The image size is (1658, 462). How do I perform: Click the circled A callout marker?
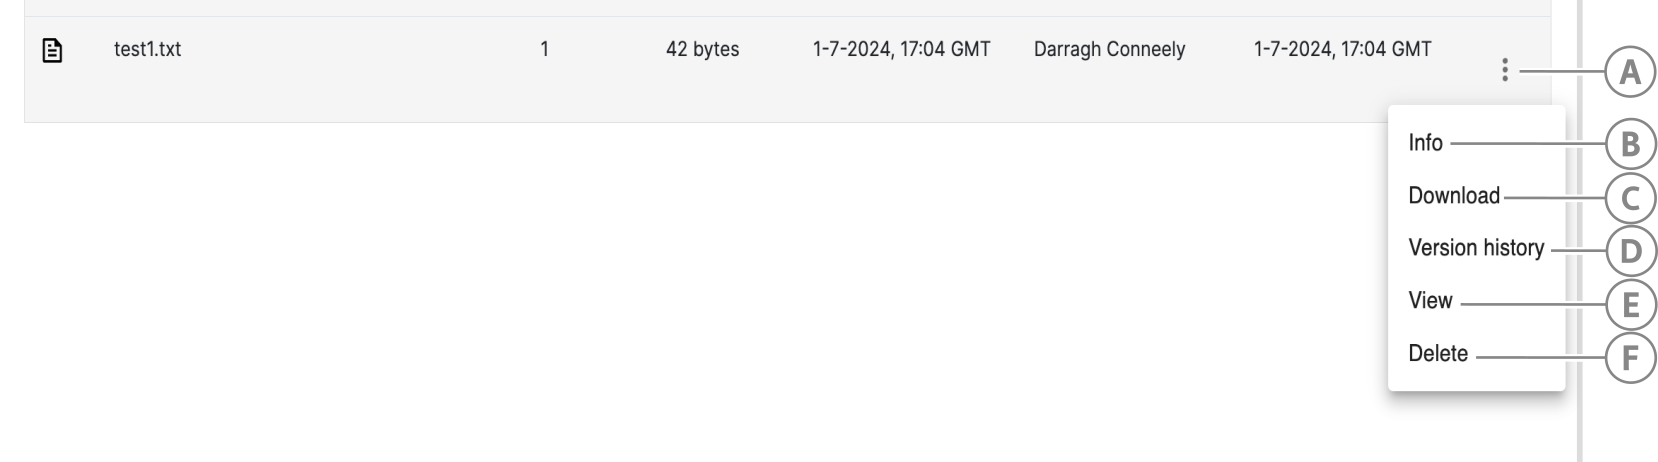(1629, 72)
